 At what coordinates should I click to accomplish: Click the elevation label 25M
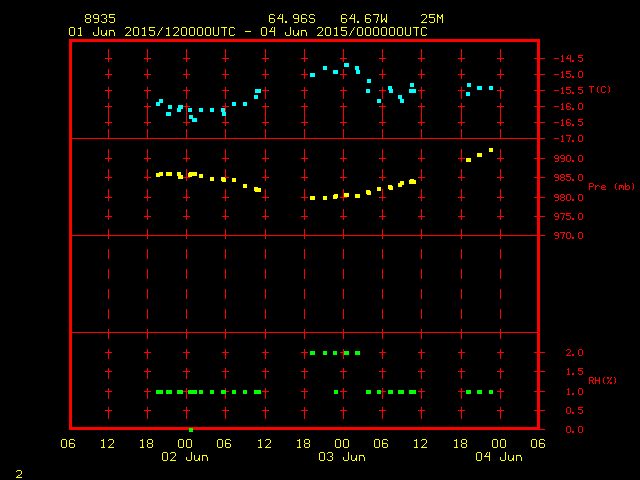[x=432, y=19]
